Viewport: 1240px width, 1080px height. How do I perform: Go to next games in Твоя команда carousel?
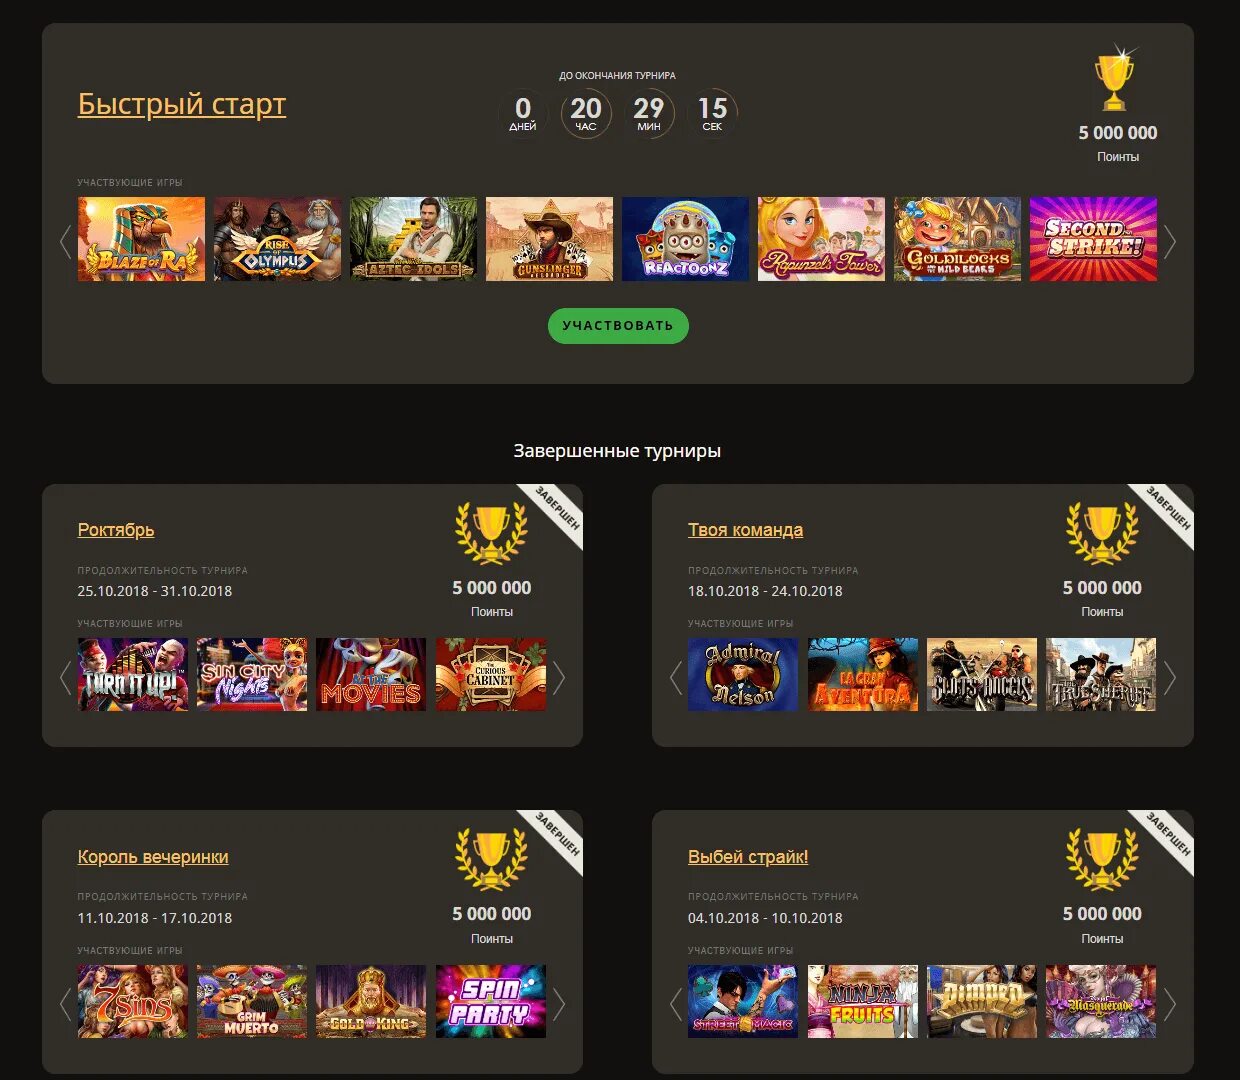(x=1169, y=677)
